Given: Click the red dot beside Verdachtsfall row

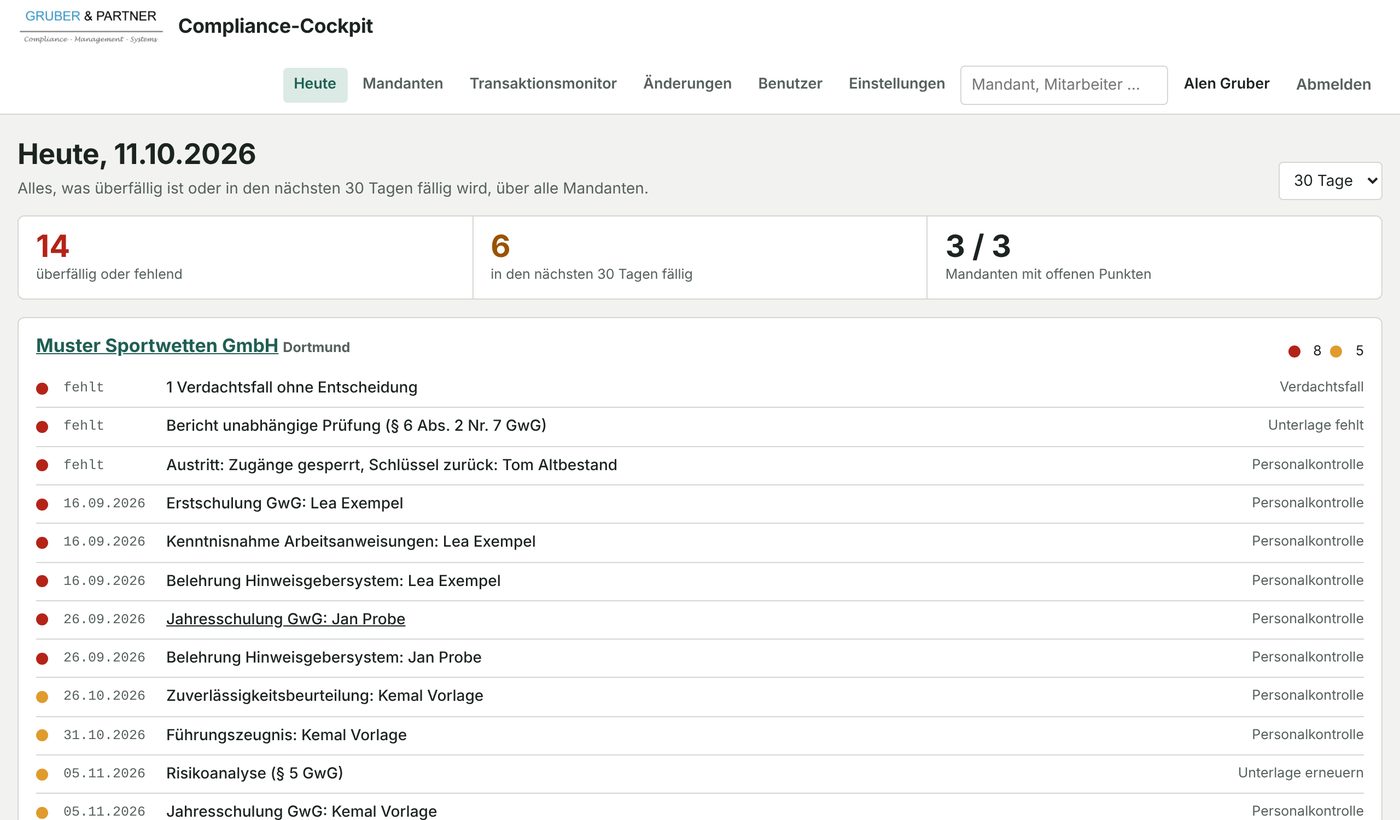Looking at the screenshot, I should click(42, 388).
